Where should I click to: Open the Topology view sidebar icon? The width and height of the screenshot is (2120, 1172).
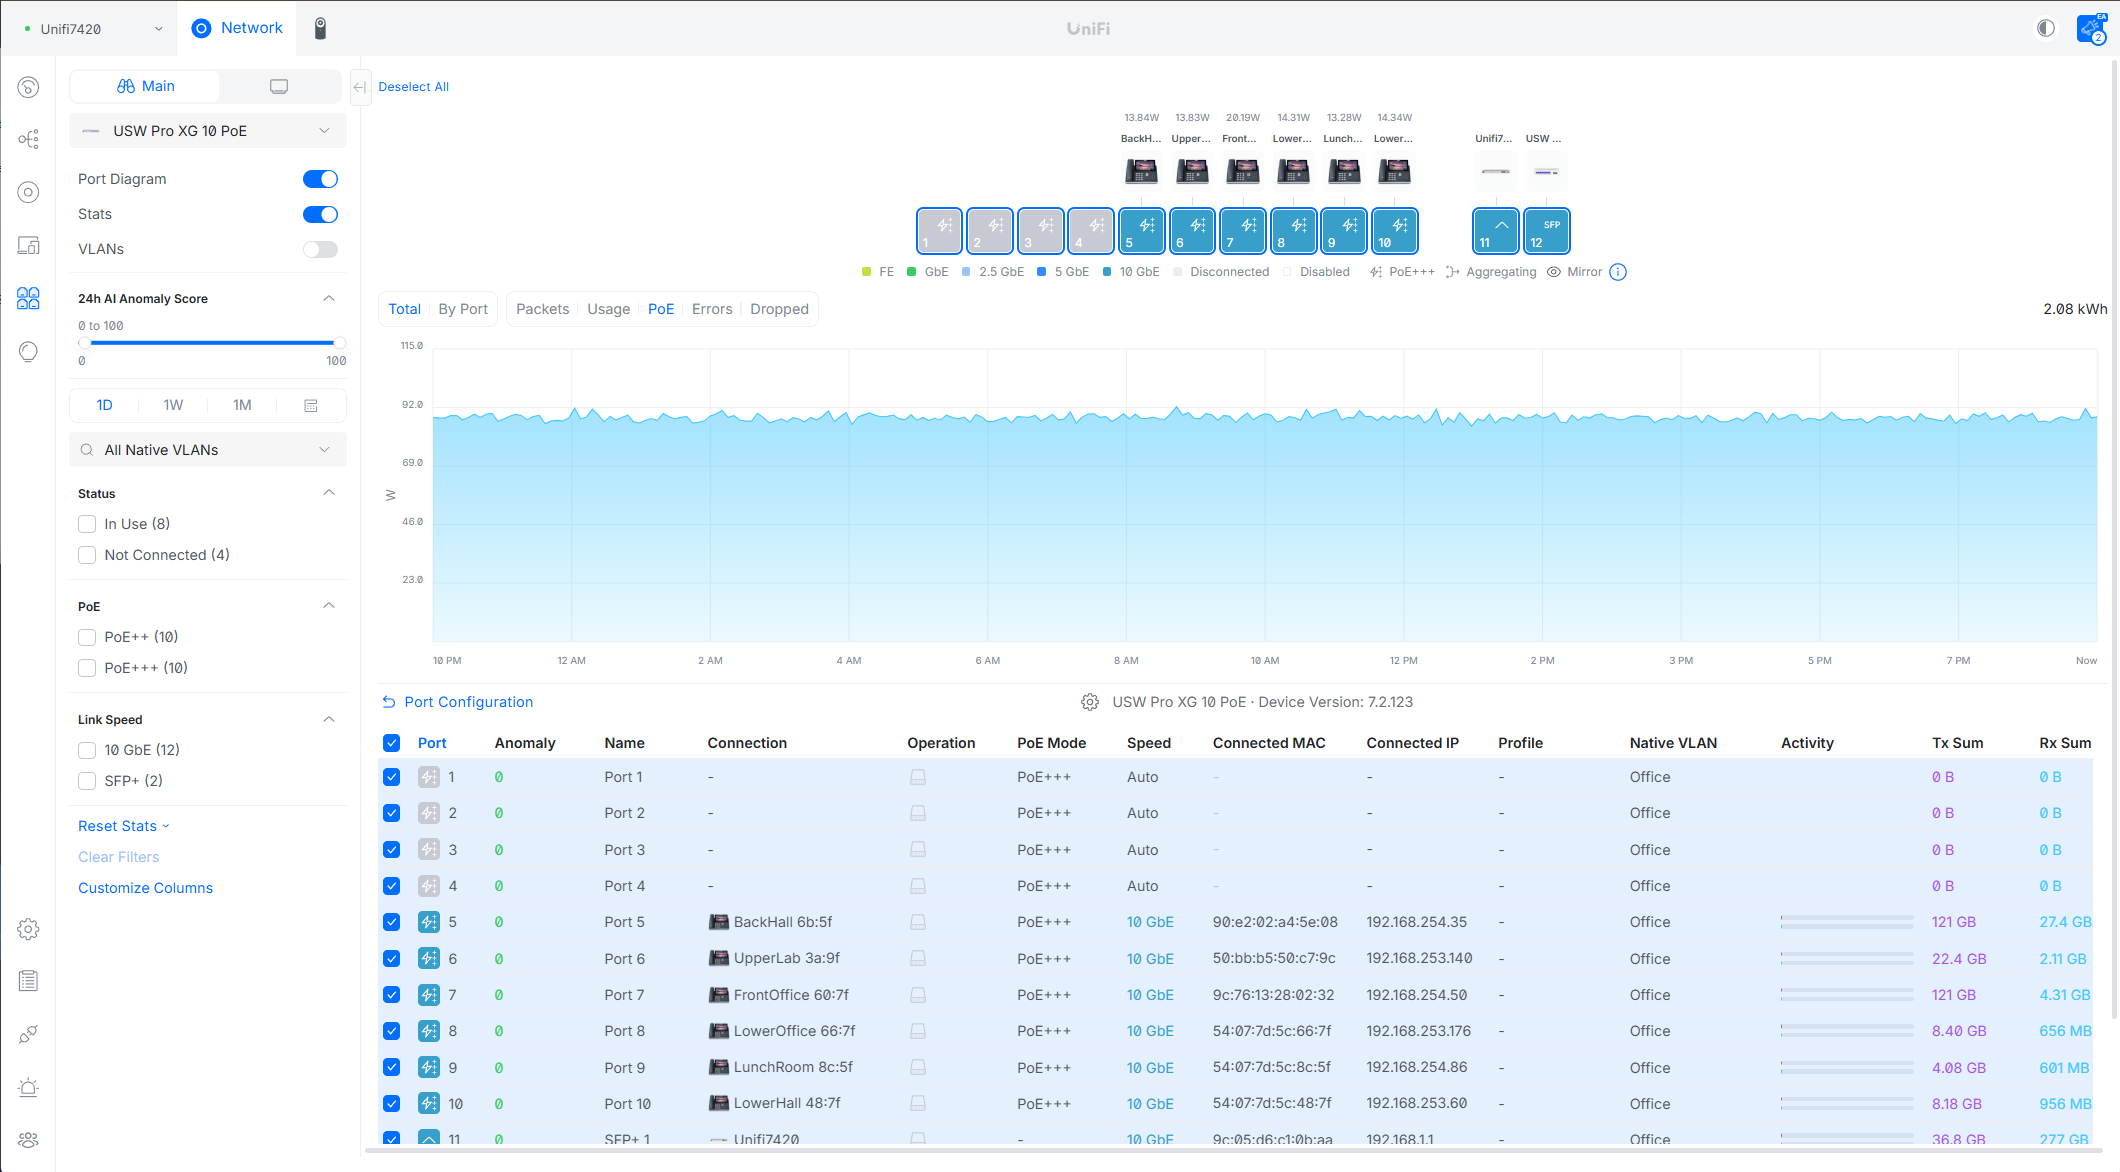28,139
